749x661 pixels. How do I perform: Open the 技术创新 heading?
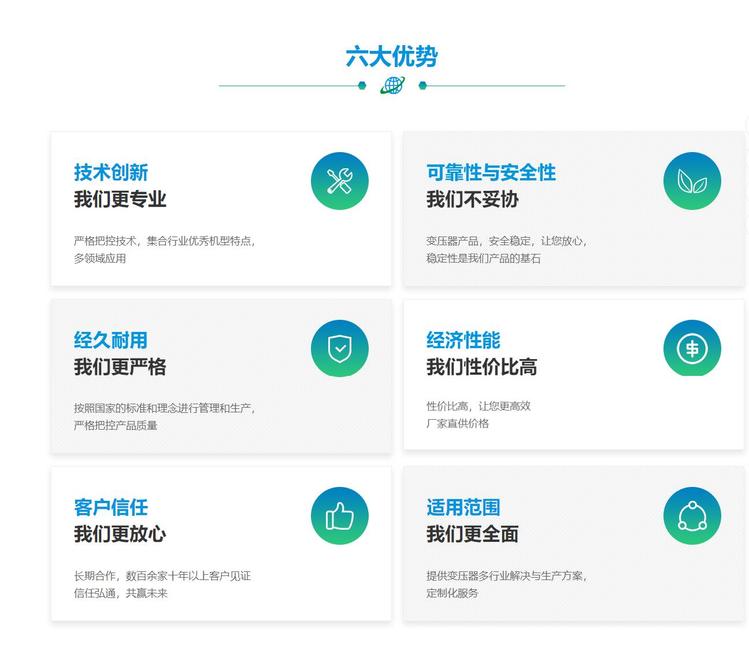point(111,172)
